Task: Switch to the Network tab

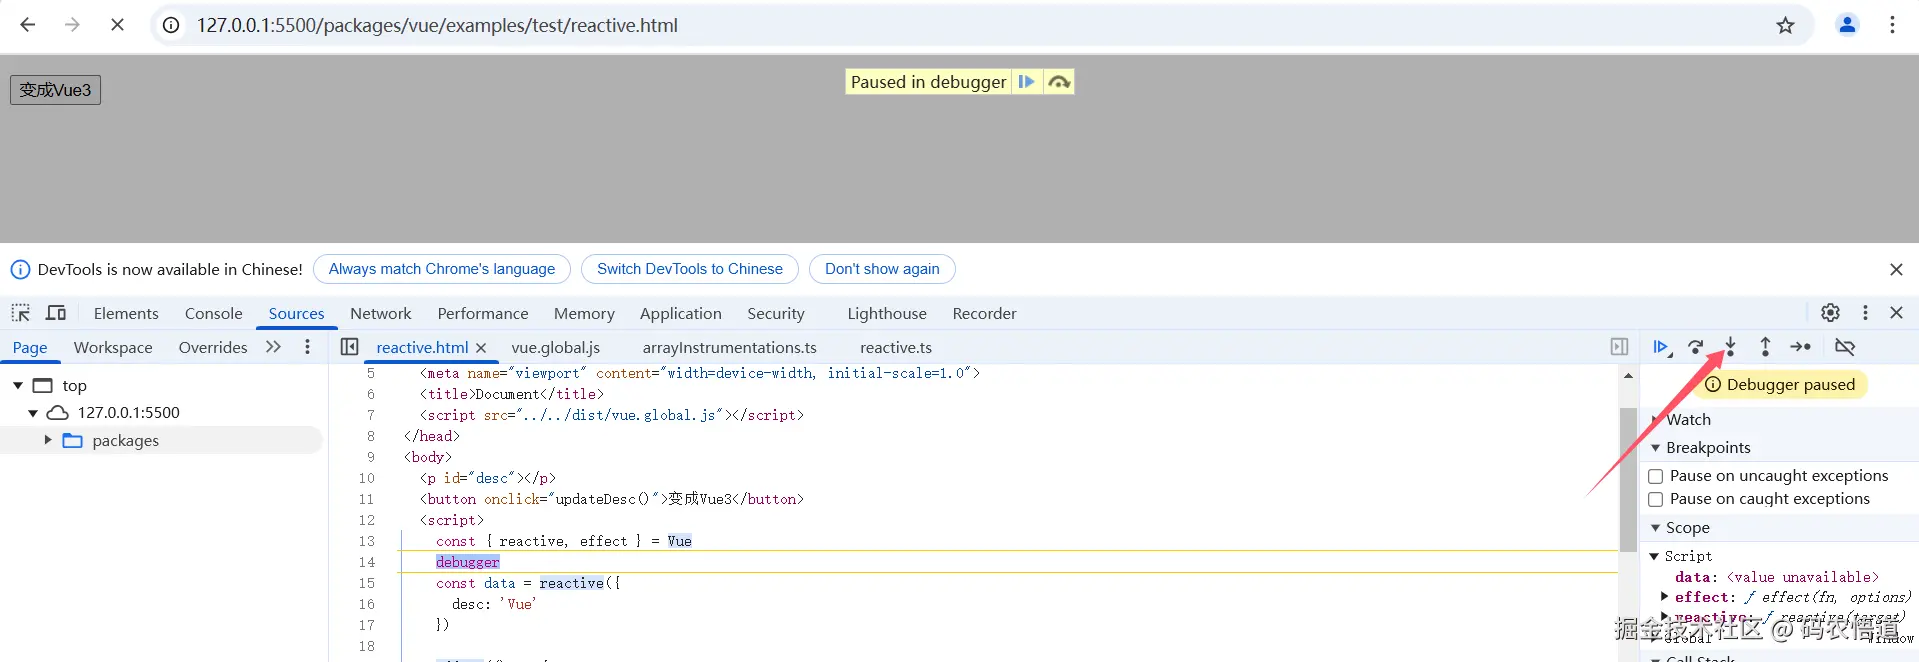Action: point(380,313)
